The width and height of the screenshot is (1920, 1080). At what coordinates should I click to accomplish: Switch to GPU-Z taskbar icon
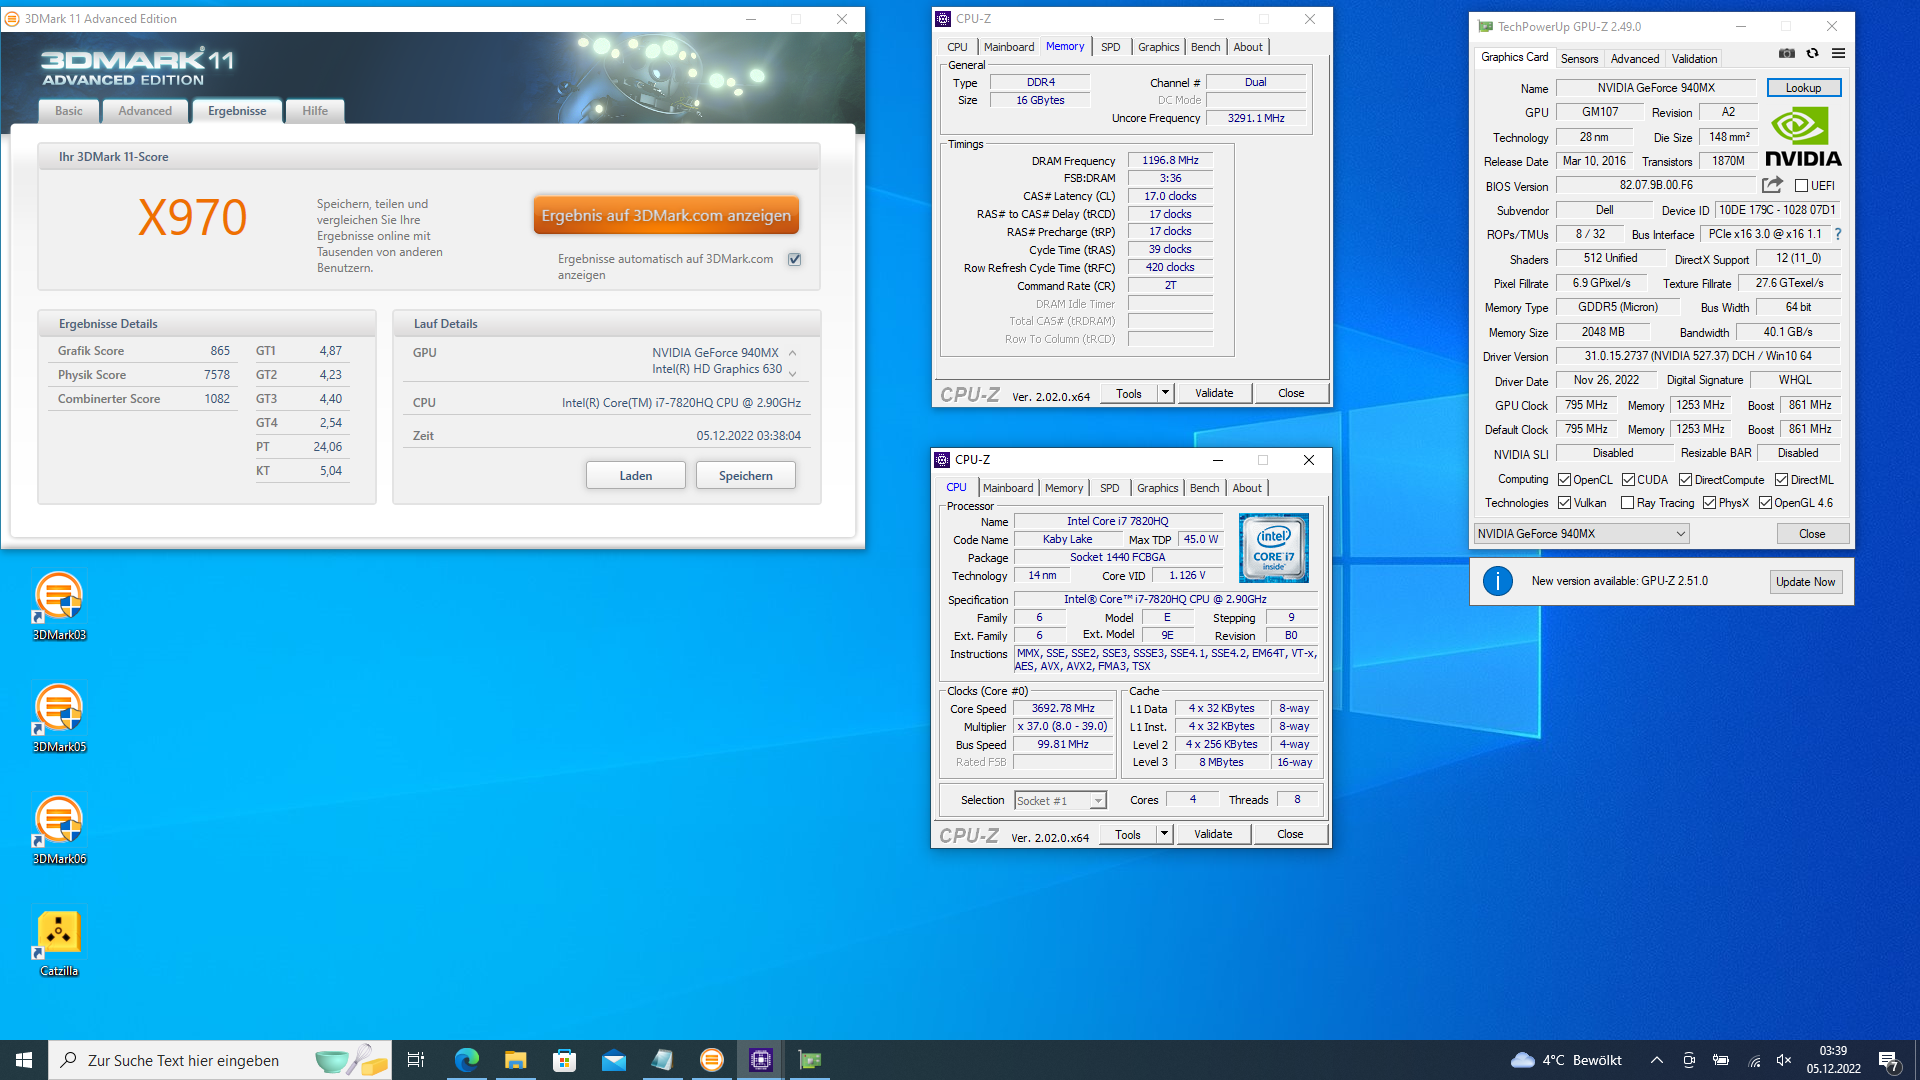[810, 1060]
